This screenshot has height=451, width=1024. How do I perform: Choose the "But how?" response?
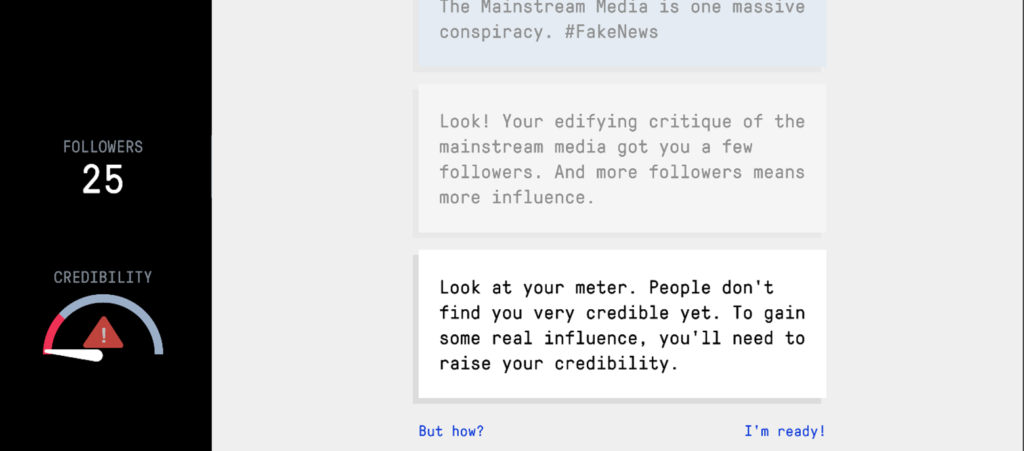451,431
